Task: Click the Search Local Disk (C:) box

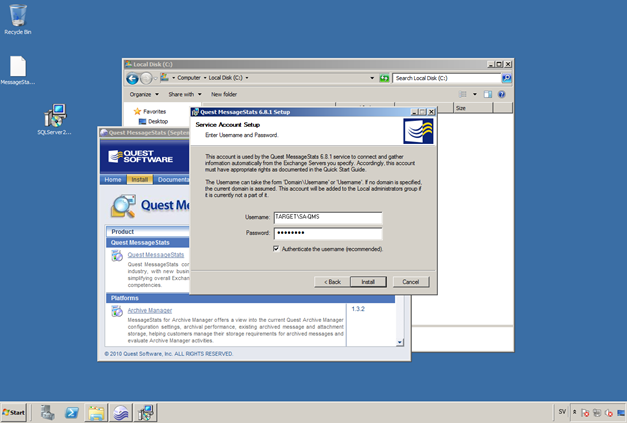Action: pos(447,78)
